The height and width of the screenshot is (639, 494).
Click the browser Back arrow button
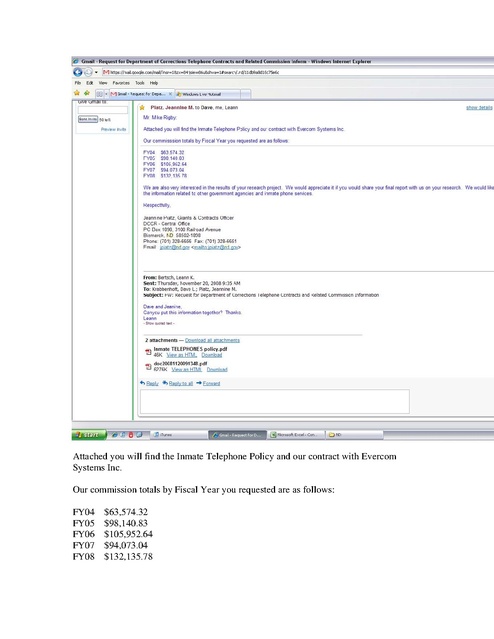pos(77,72)
